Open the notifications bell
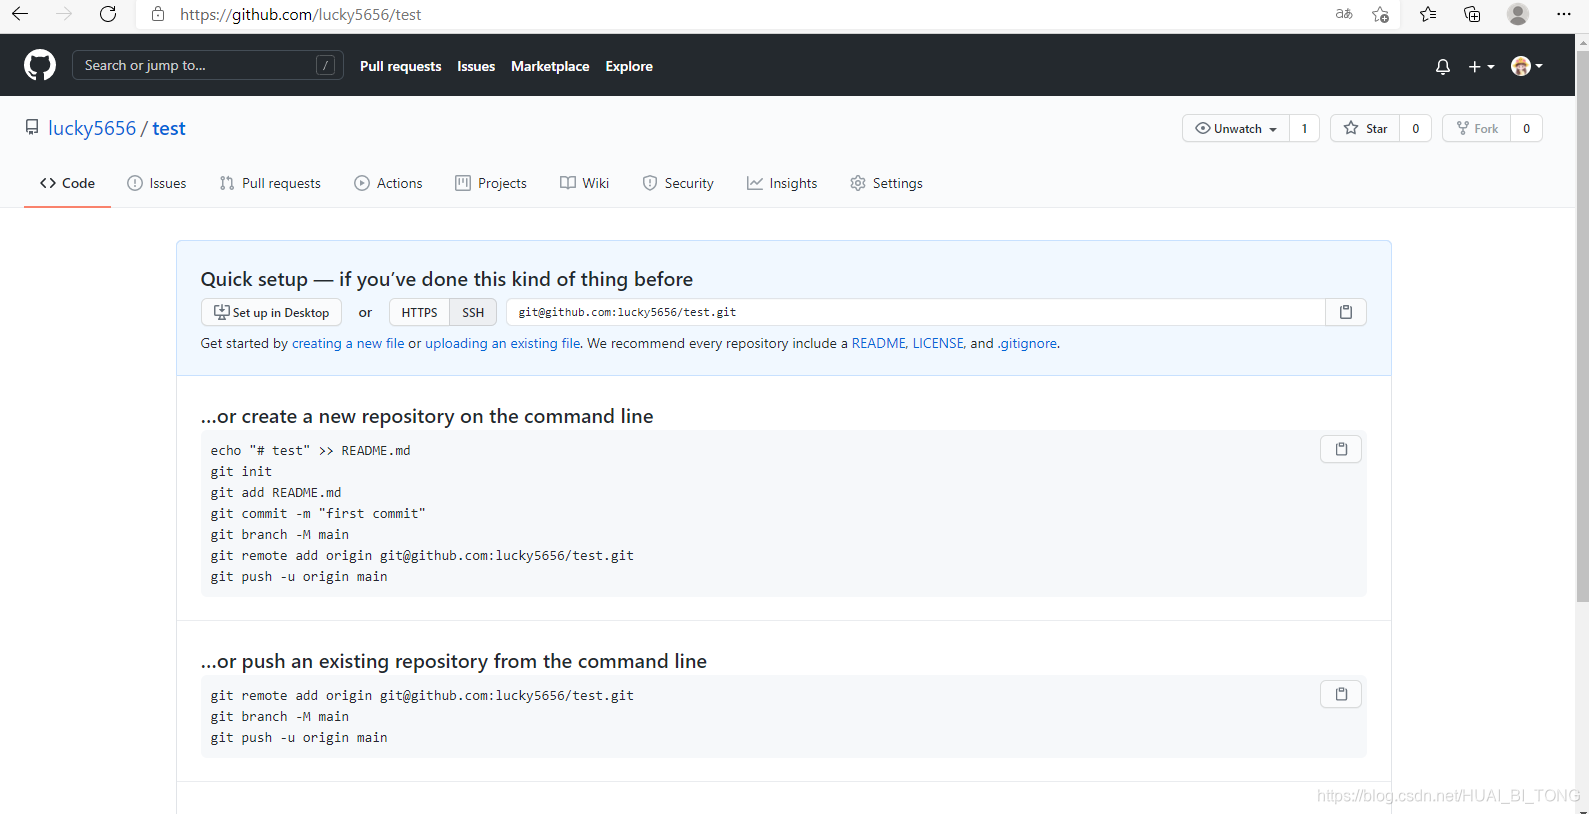The width and height of the screenshot is (1589, 814). [x=1442, y=67]
